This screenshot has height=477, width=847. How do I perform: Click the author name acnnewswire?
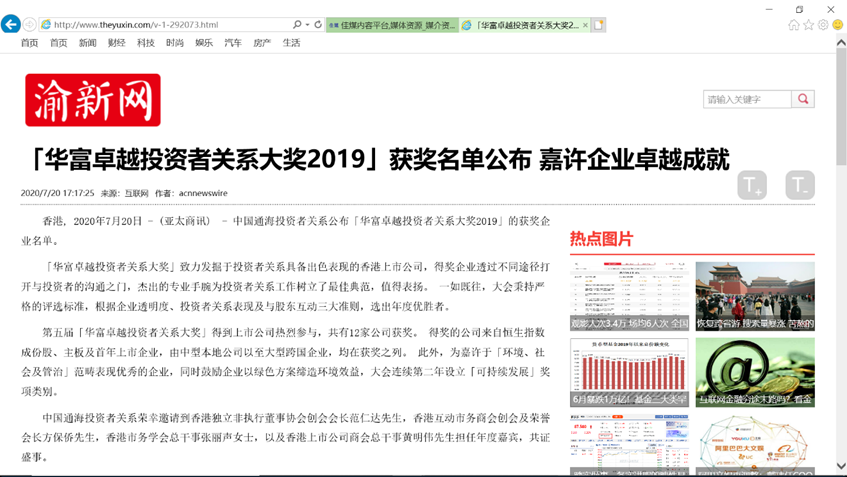coord(203,193)
